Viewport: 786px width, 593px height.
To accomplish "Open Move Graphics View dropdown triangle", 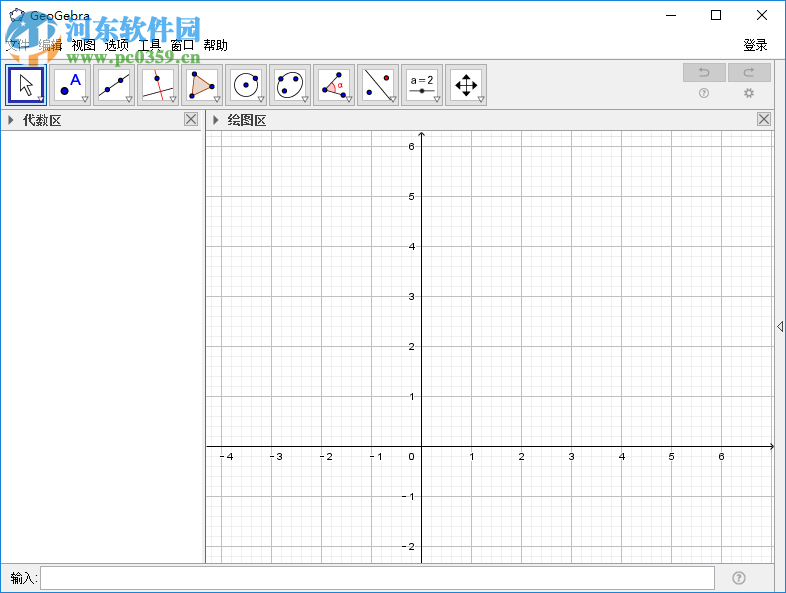I will tap(481, 99).
